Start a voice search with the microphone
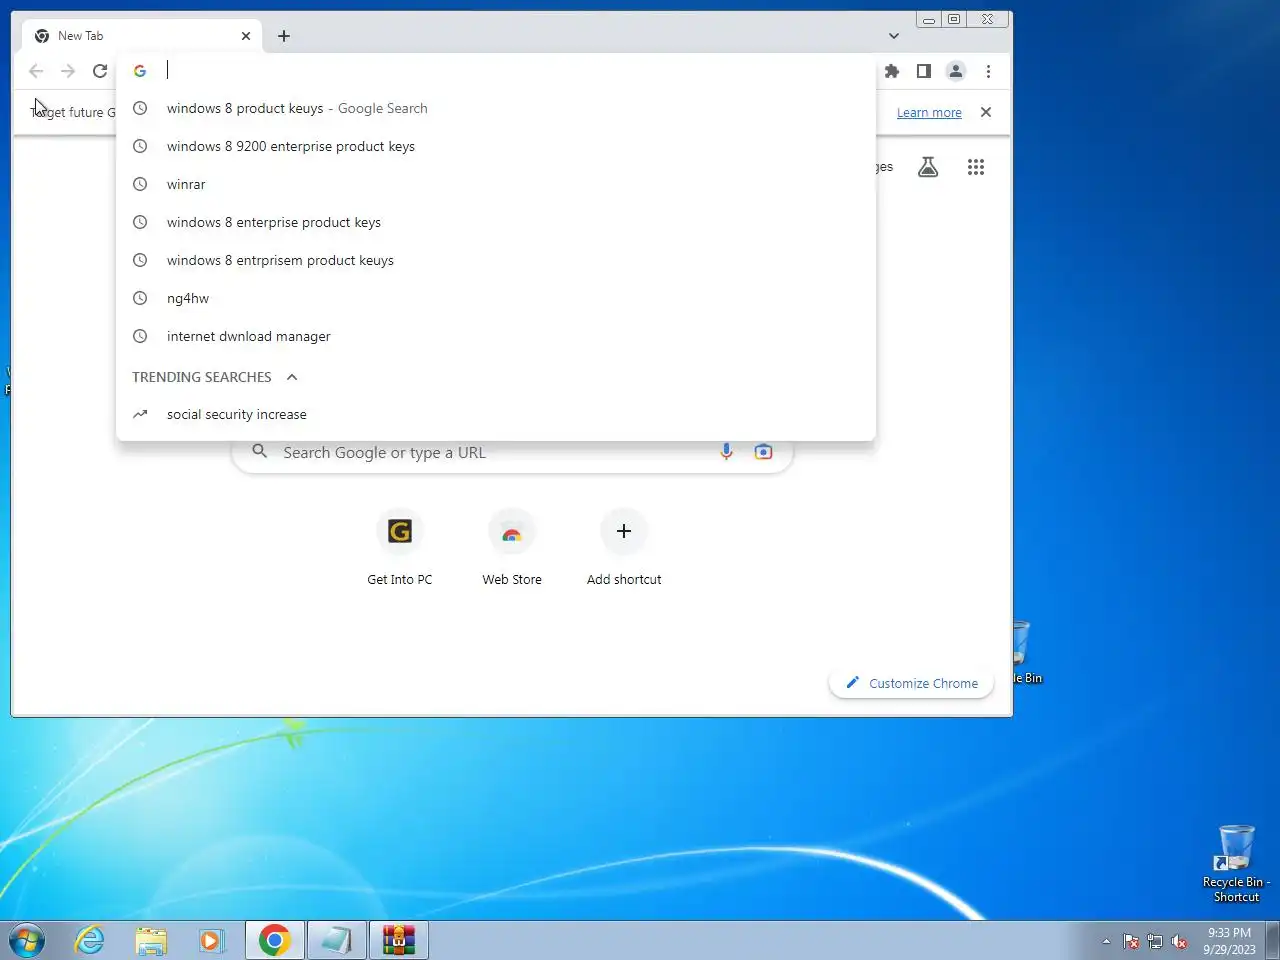 [x=727, y=452]
